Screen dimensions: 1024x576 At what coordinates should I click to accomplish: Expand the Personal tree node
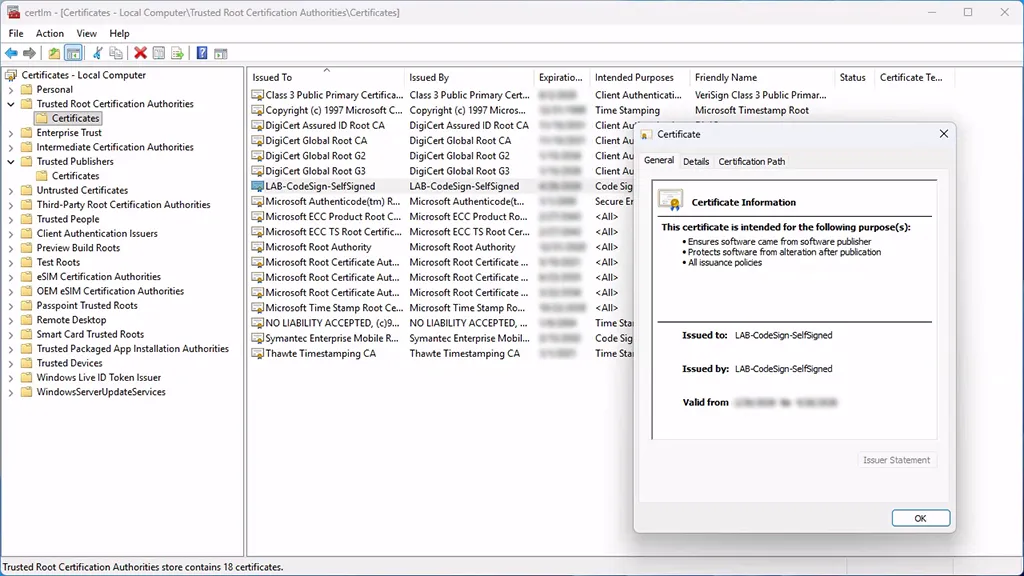[10, 90]
